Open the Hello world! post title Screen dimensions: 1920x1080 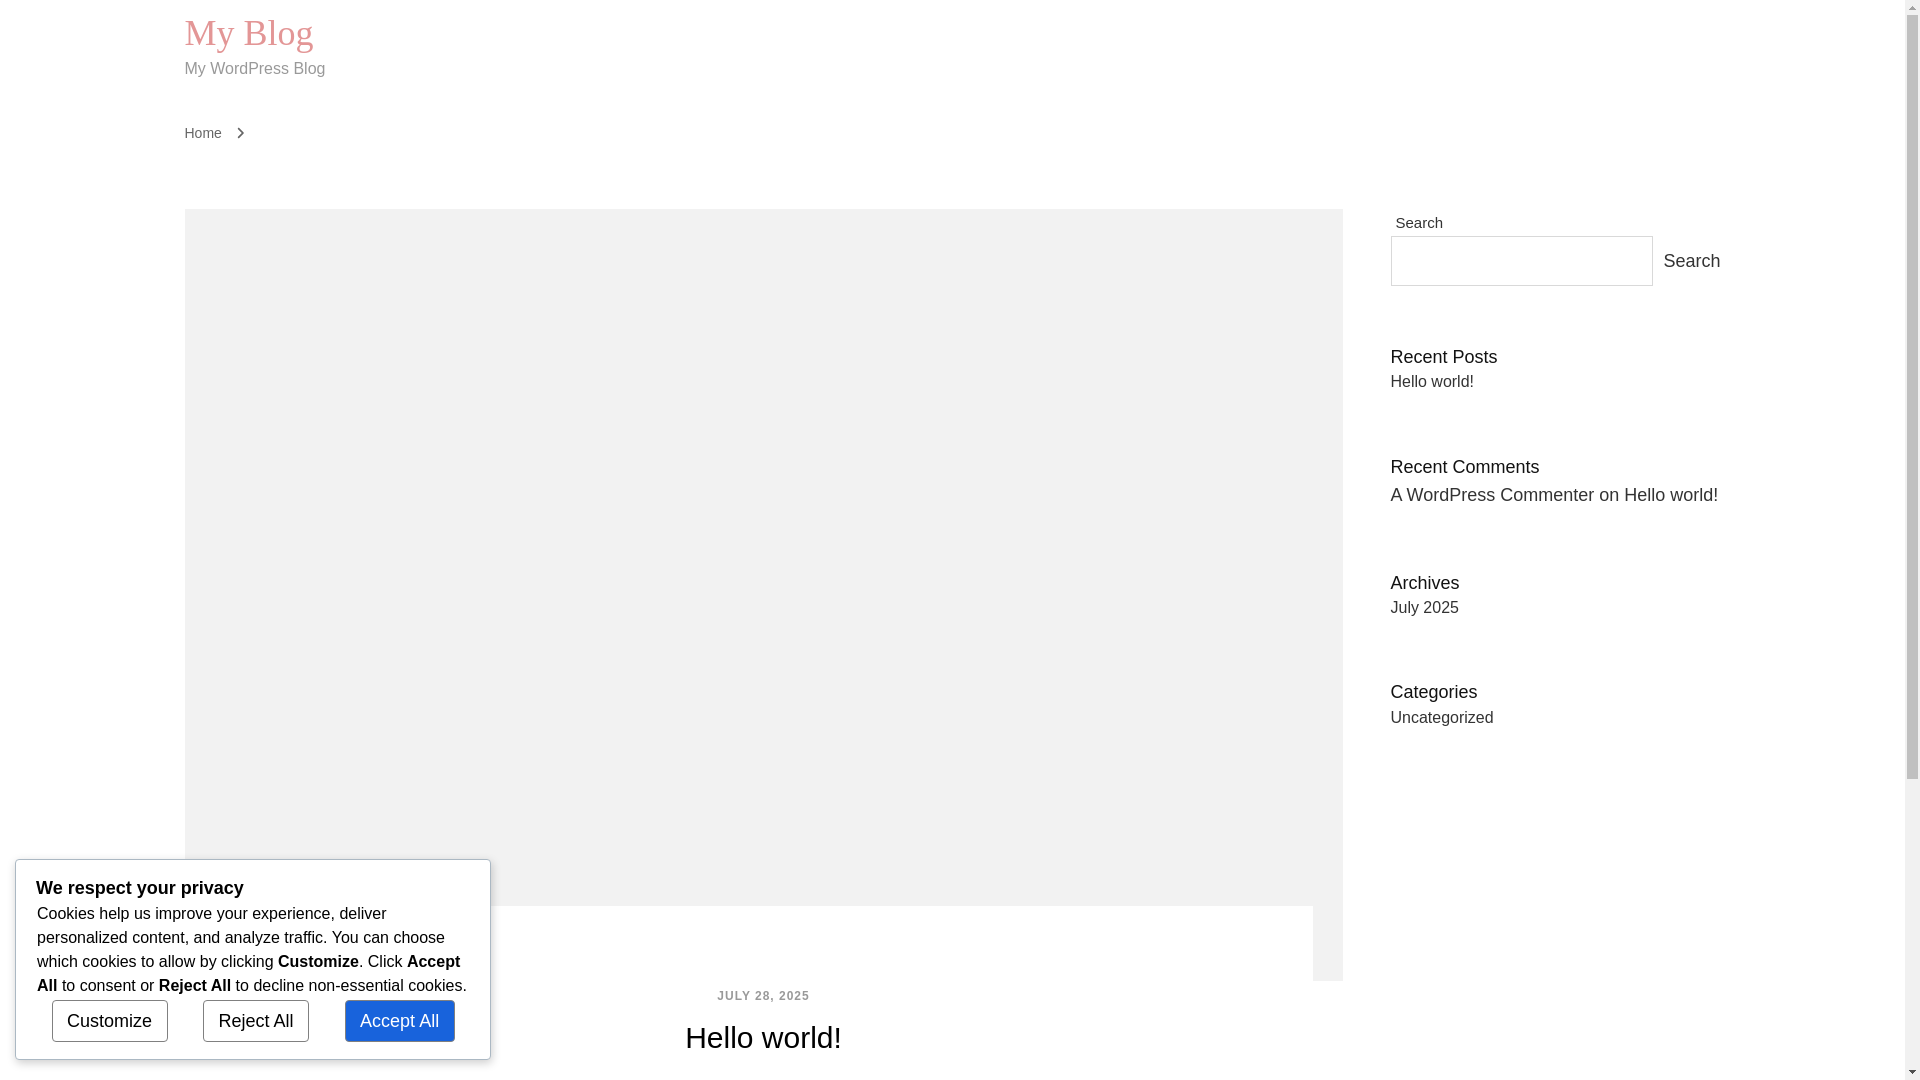click(763, 1038)
